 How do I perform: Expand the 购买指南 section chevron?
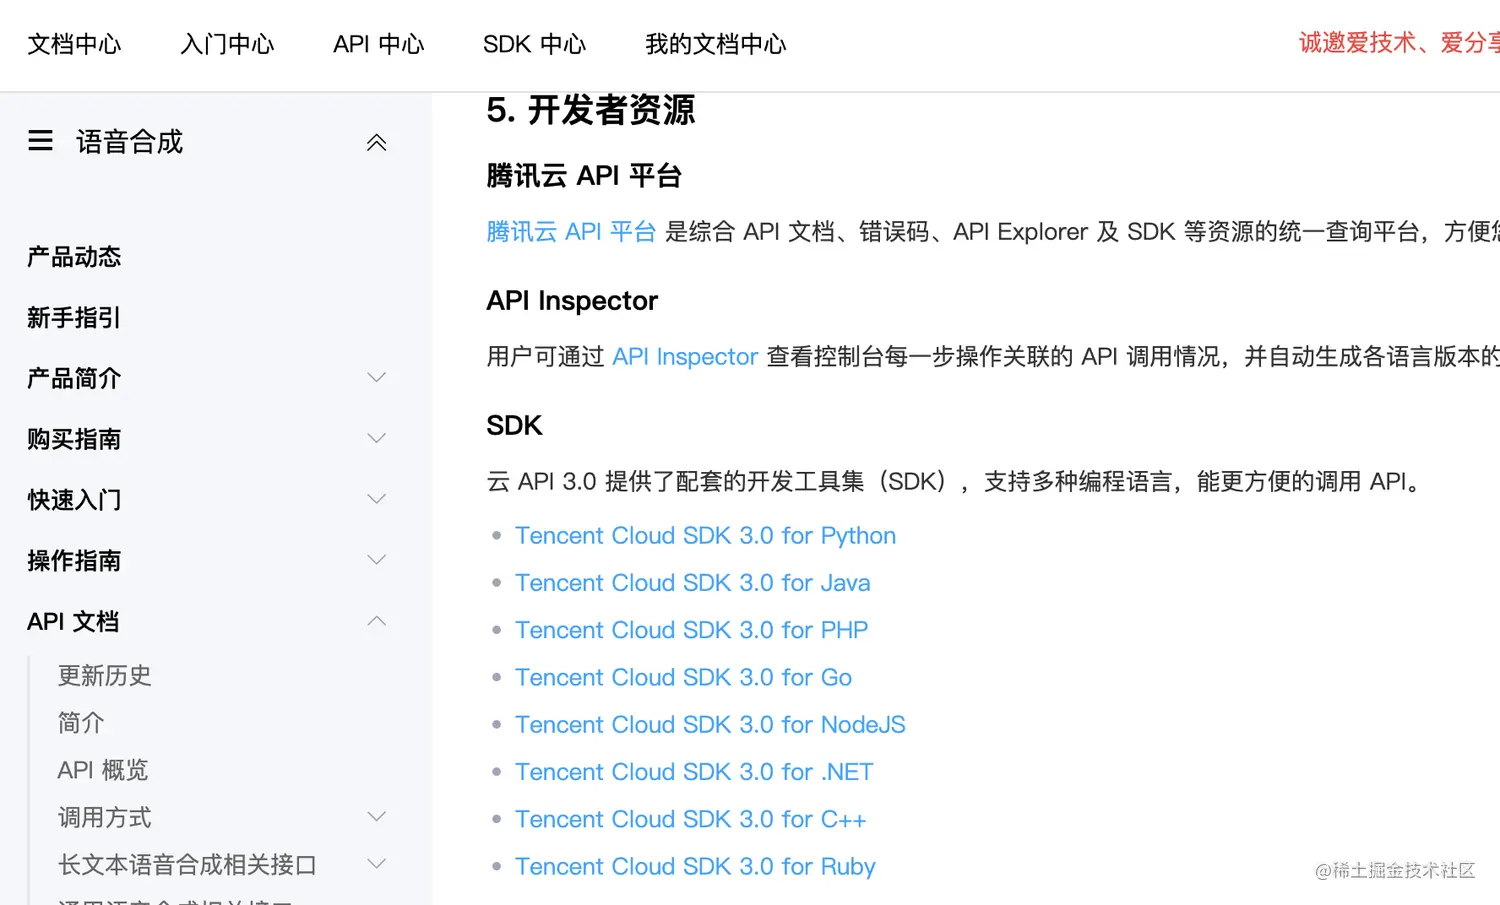click(376, 439)
